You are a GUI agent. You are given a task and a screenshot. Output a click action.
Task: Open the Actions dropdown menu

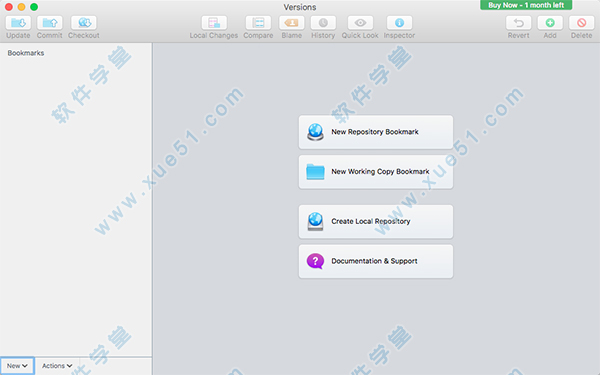click(x=57, y=366)
